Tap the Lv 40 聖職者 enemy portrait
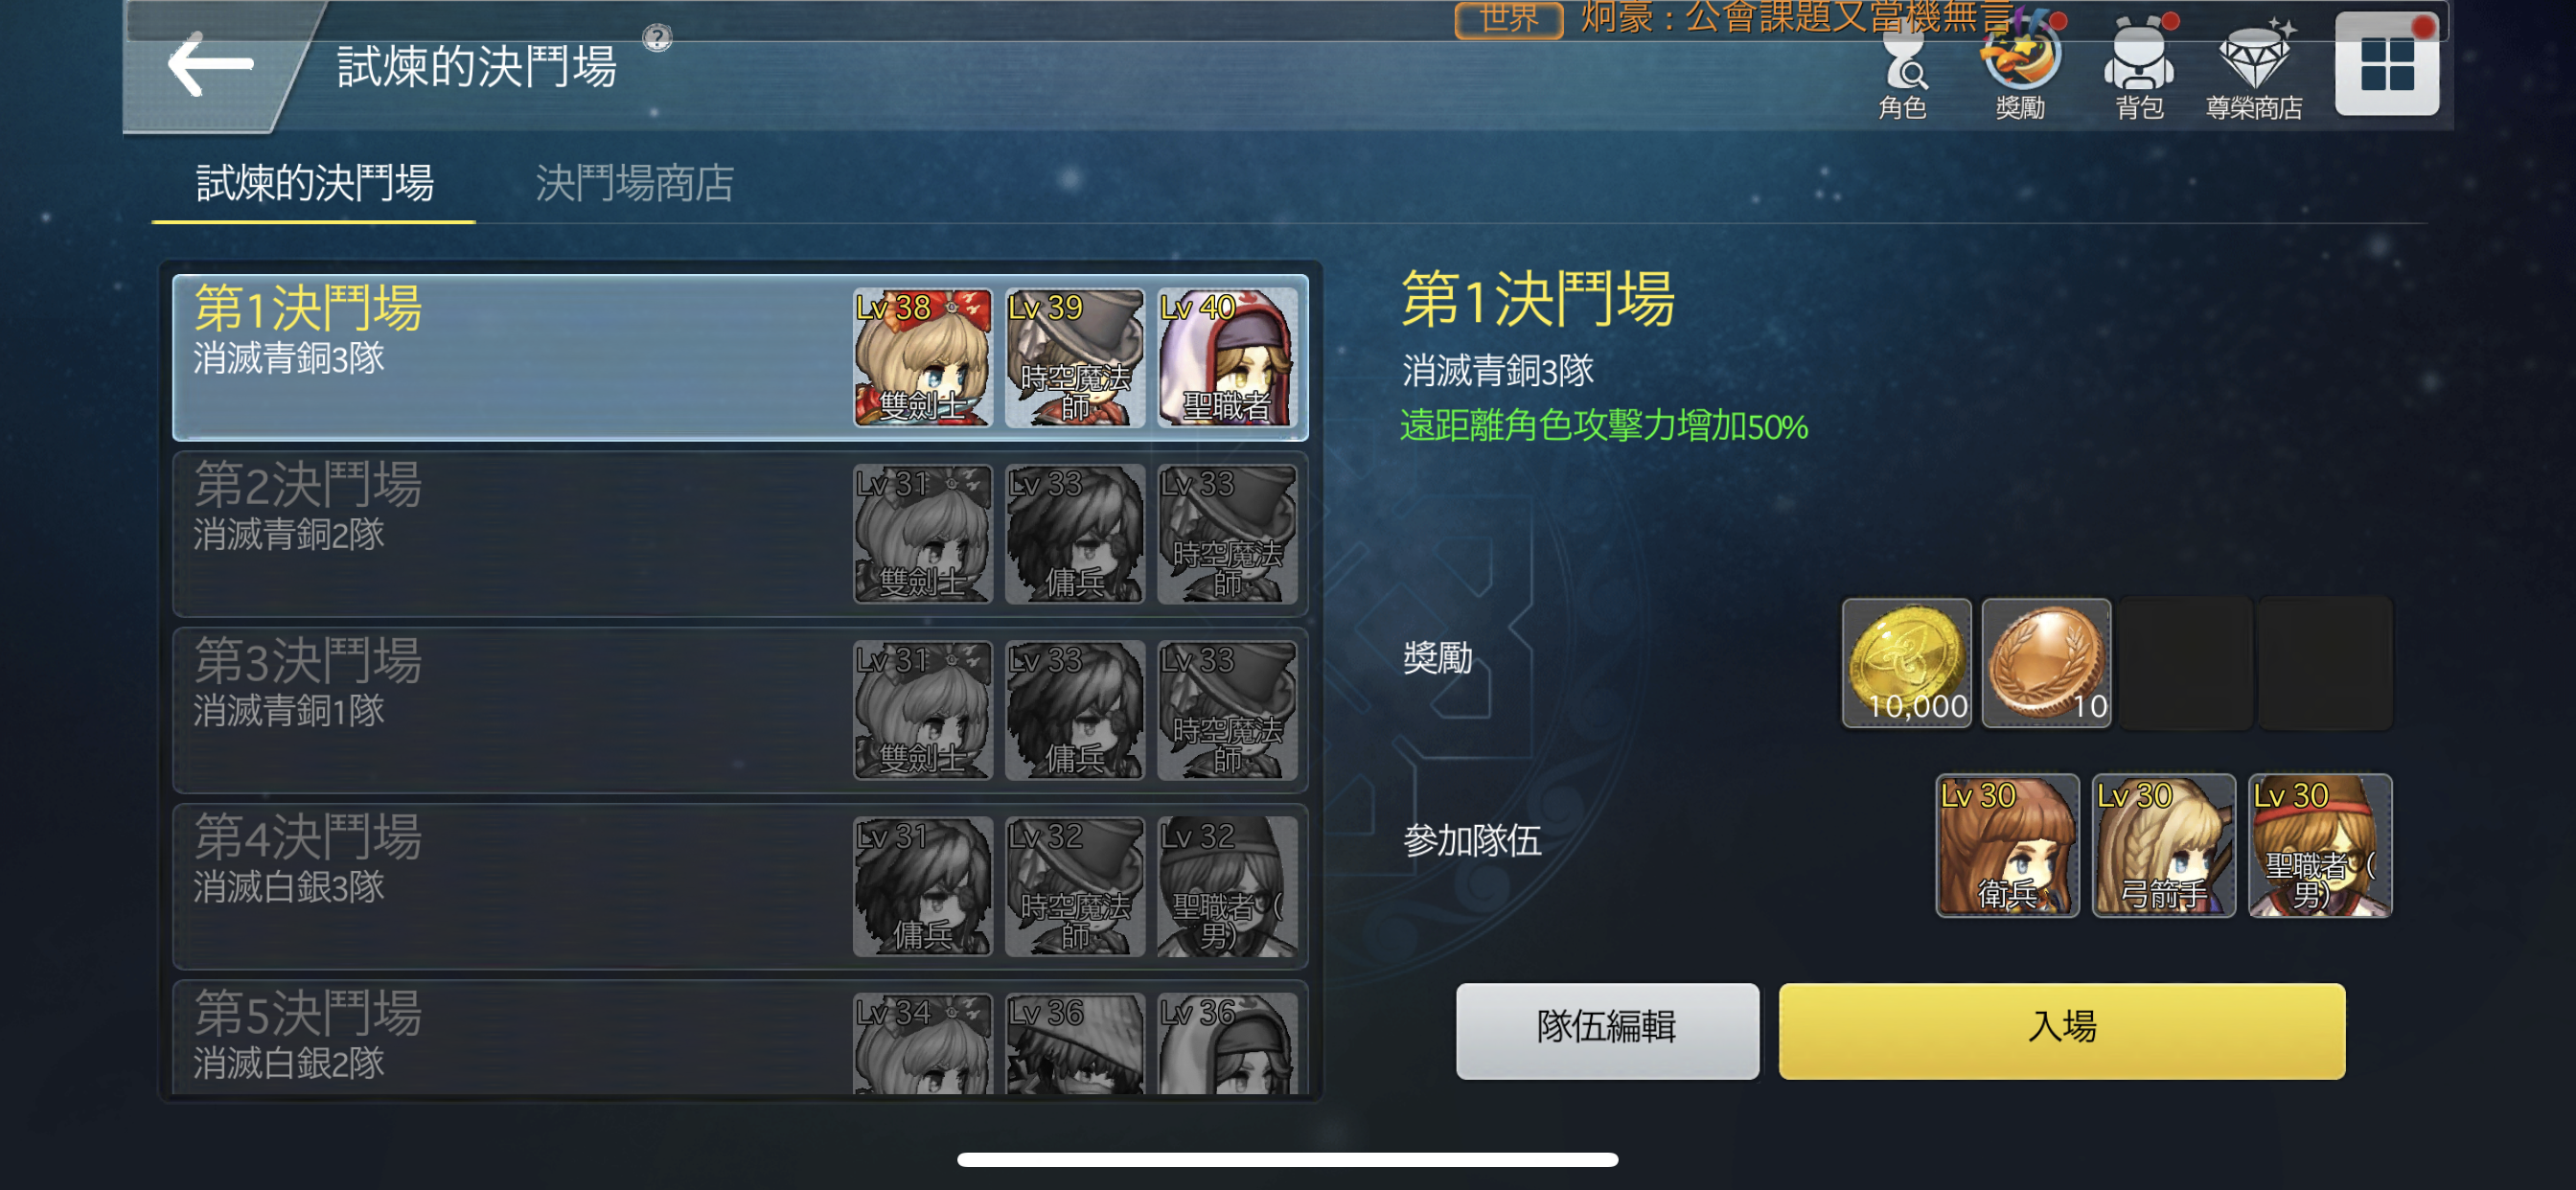 click(1227, 357)
